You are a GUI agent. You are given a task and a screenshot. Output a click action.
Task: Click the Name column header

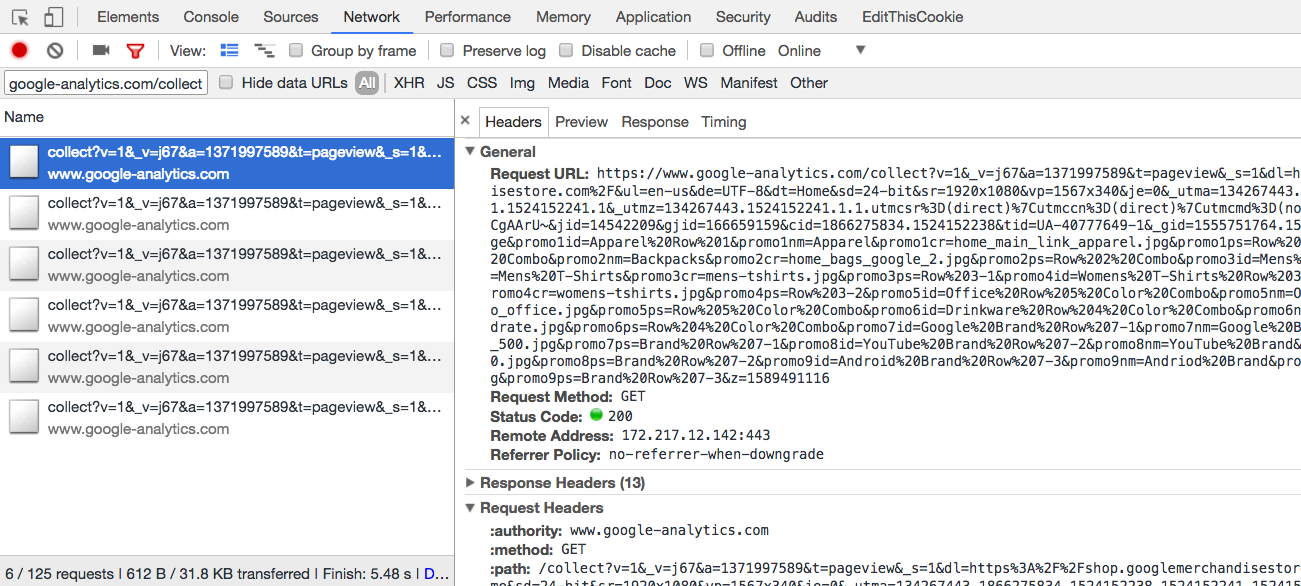(x=227, y=117)
